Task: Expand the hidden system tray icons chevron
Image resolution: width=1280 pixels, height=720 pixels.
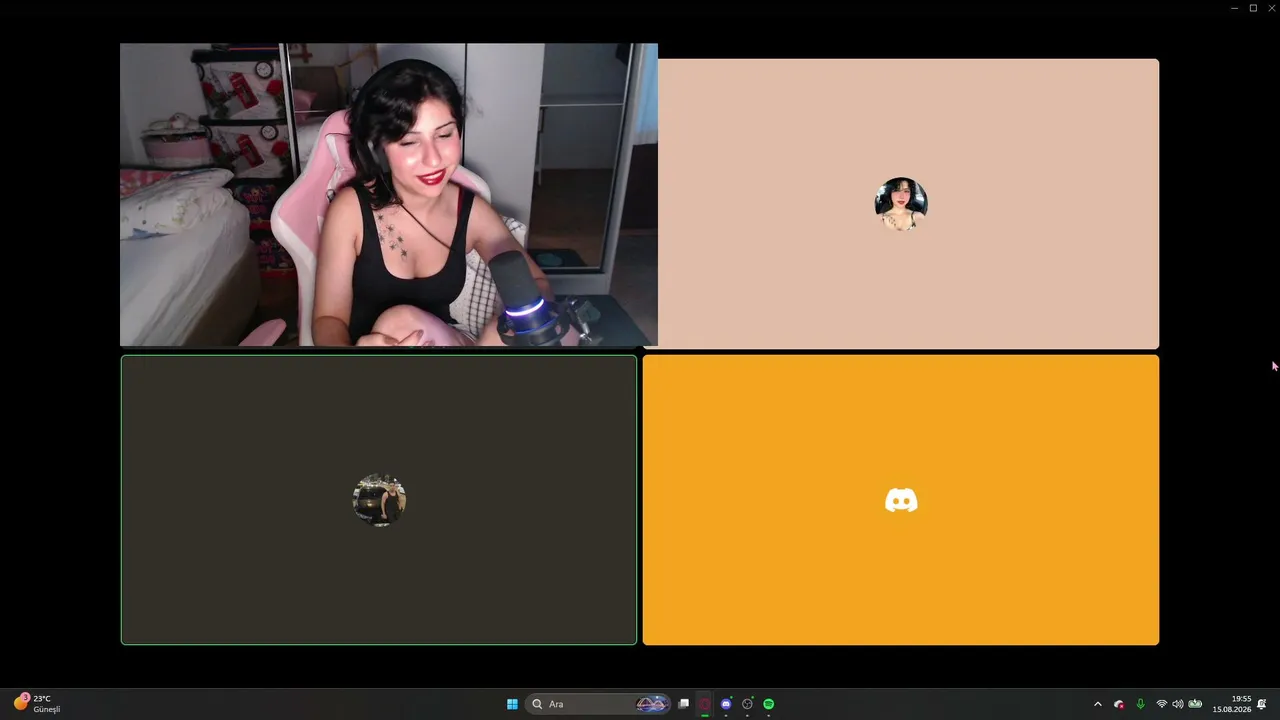Action: click(x=1098, y=704)
